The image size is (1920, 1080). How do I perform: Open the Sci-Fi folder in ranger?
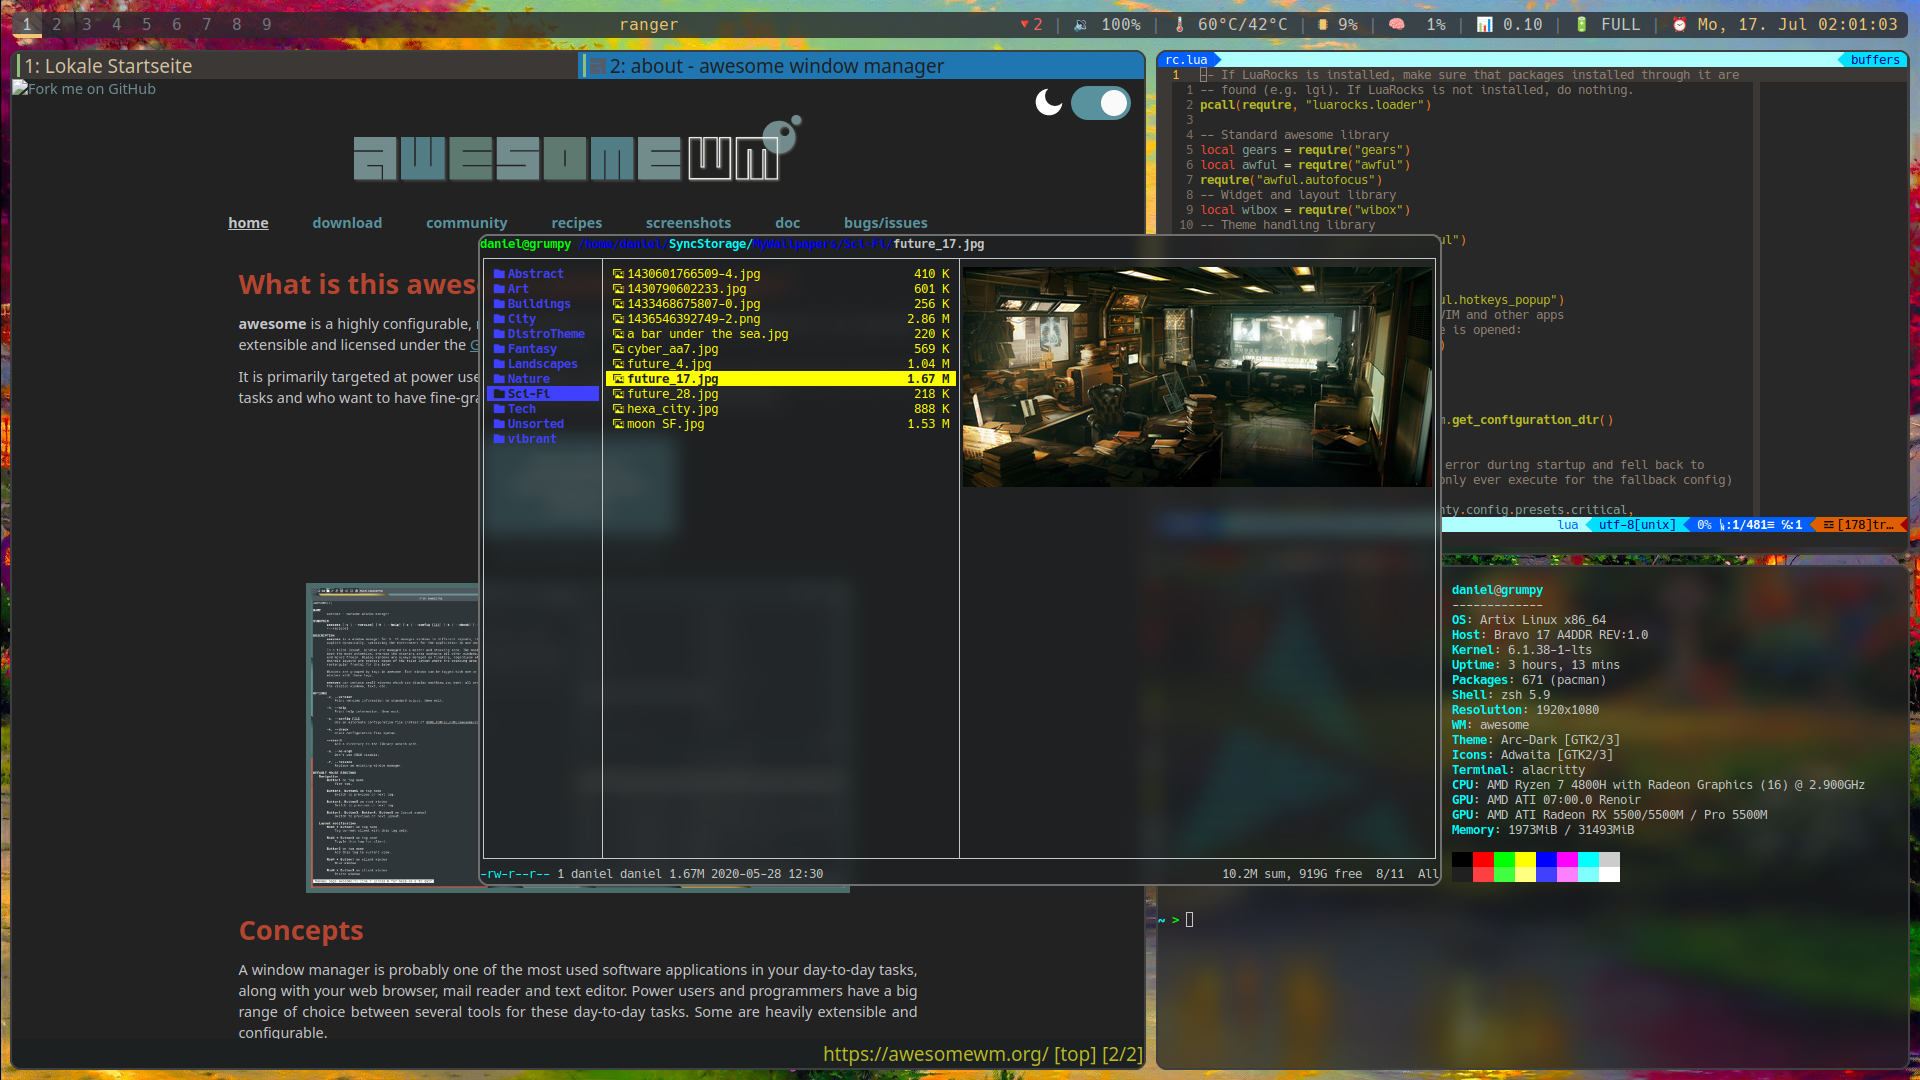coord(528,394)
